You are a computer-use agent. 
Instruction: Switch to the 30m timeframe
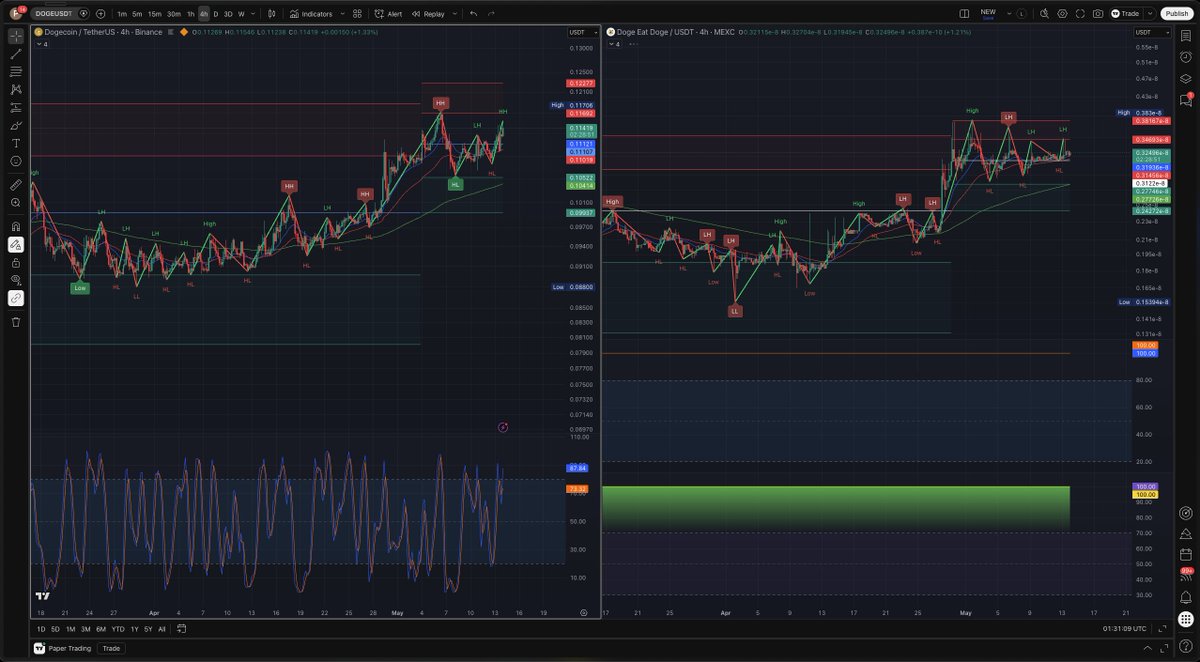174,14
